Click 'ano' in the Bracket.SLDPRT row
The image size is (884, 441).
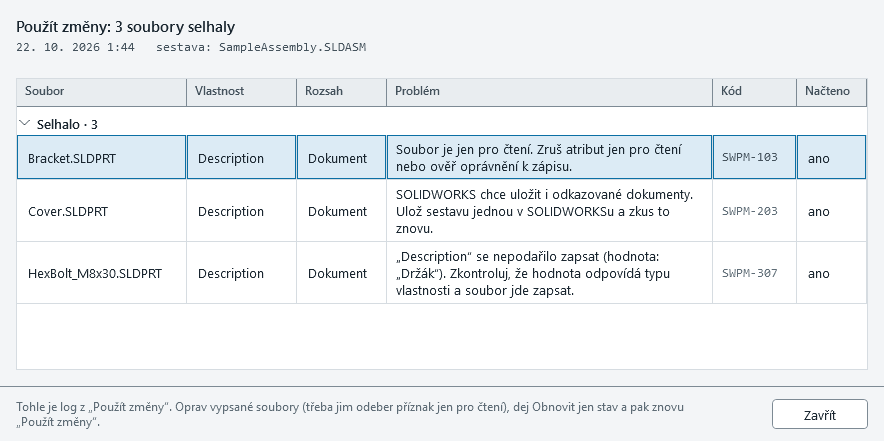pos(818,158)
